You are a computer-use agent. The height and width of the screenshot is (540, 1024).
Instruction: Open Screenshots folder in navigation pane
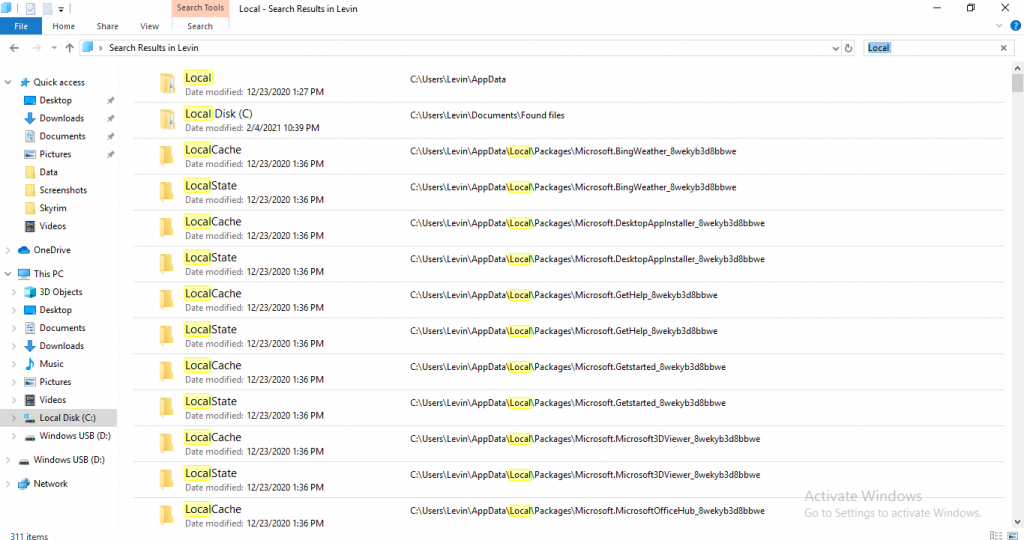pyautogui.click(x=63, y=190)
